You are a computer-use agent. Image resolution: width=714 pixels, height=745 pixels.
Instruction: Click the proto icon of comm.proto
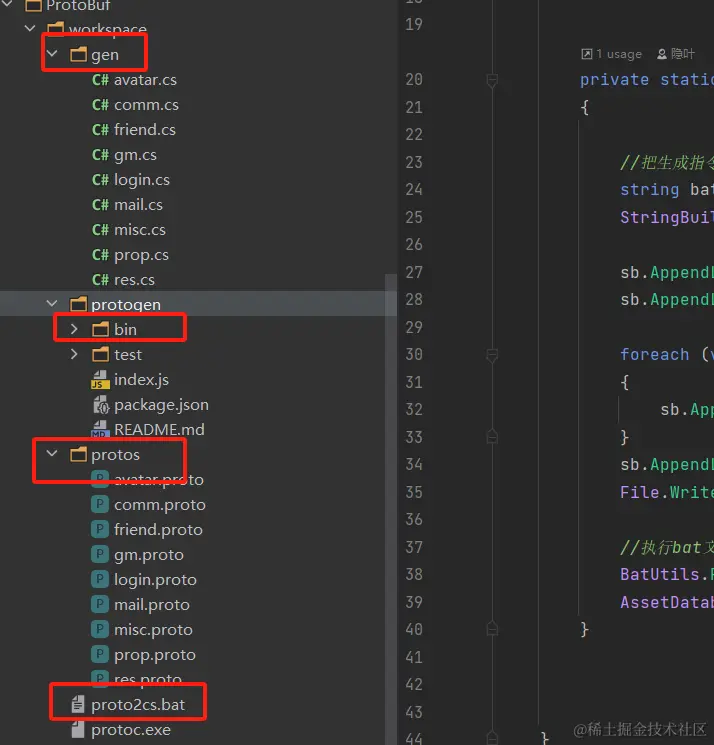pyautogui.click(x=100, y=504)
